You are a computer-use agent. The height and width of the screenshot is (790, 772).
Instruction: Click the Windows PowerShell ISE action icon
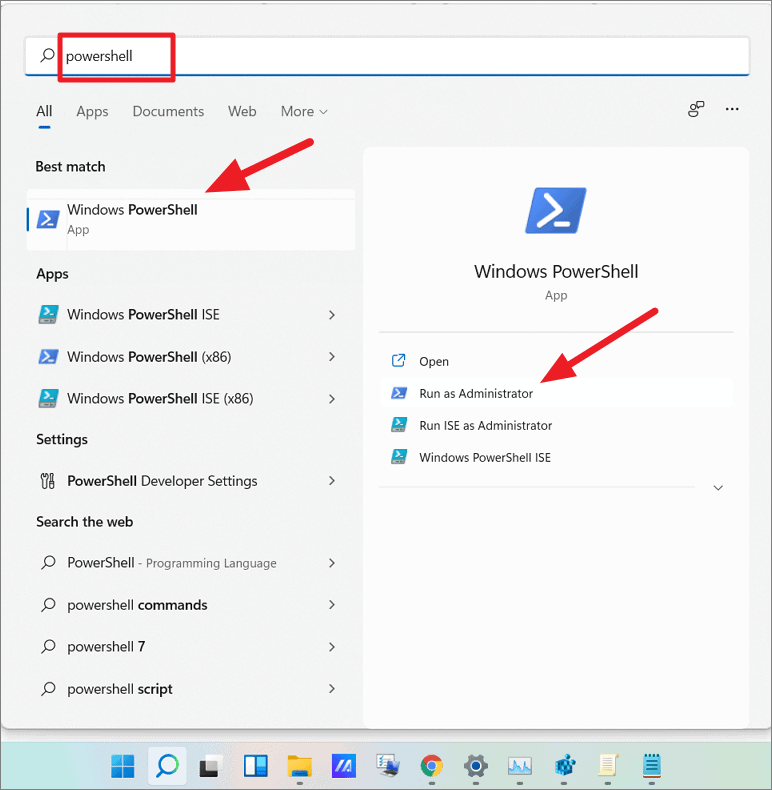(x=399, y=456)
